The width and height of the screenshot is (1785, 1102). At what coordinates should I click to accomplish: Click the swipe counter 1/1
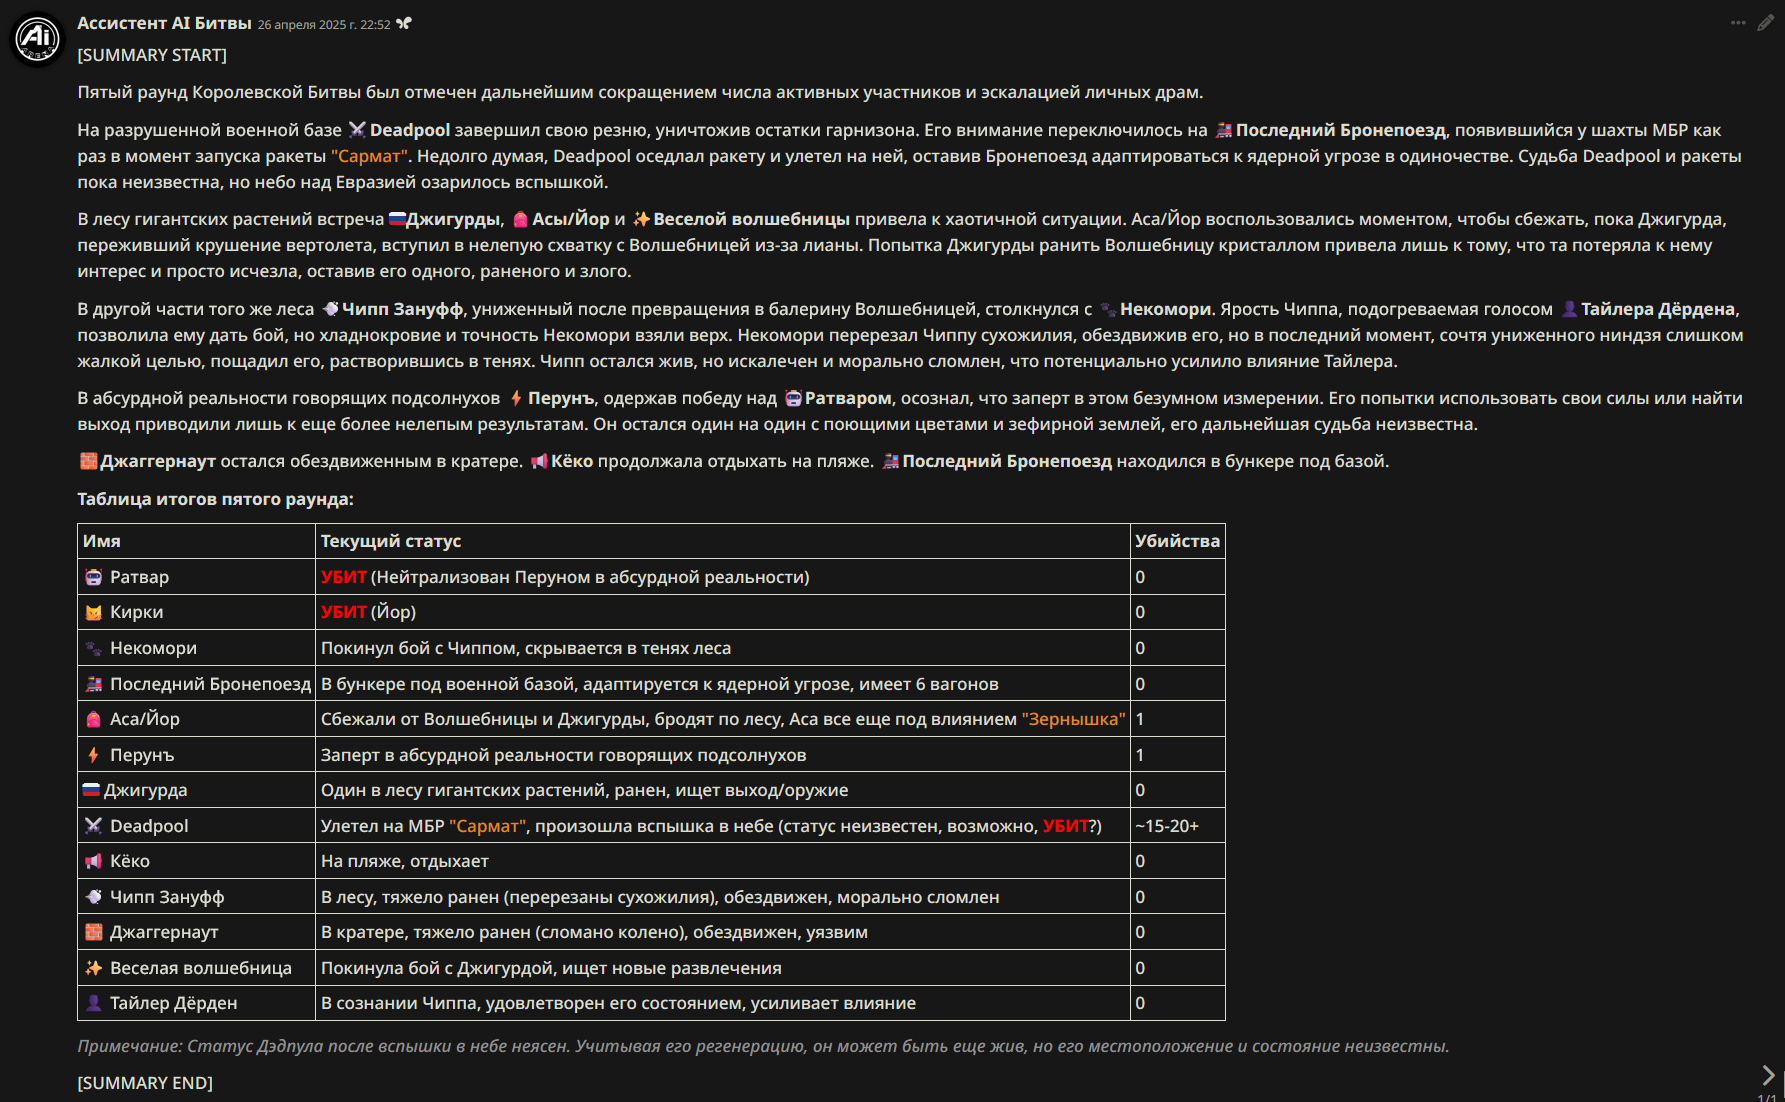coord(1767,1097)
